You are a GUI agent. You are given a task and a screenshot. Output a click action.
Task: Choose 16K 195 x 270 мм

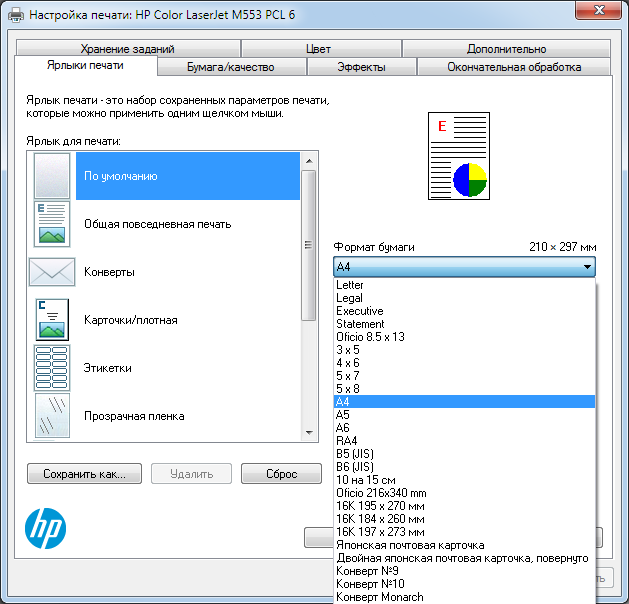tap(464, 506)
